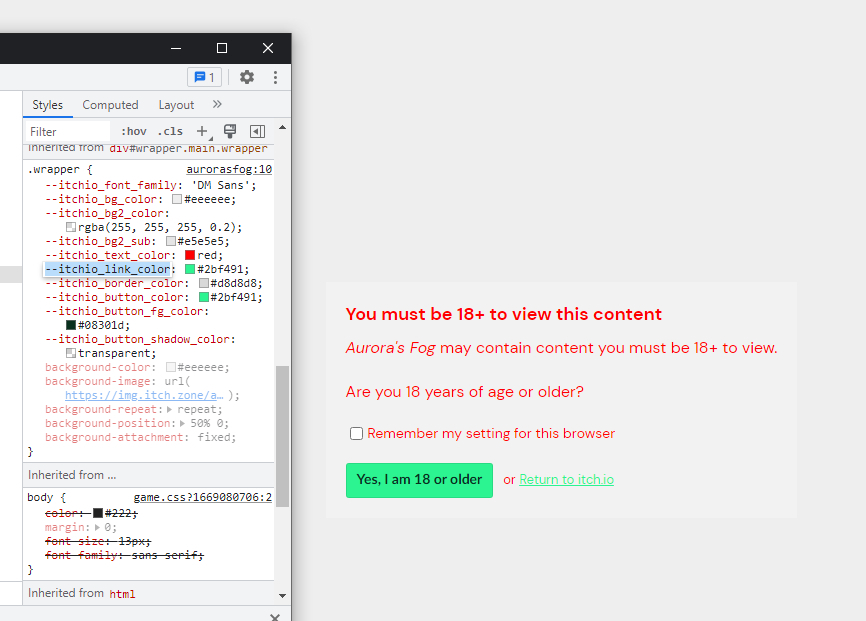
Task: Toggle the .cls class editor
Action: pyautogui.click(x=170, y=131)
